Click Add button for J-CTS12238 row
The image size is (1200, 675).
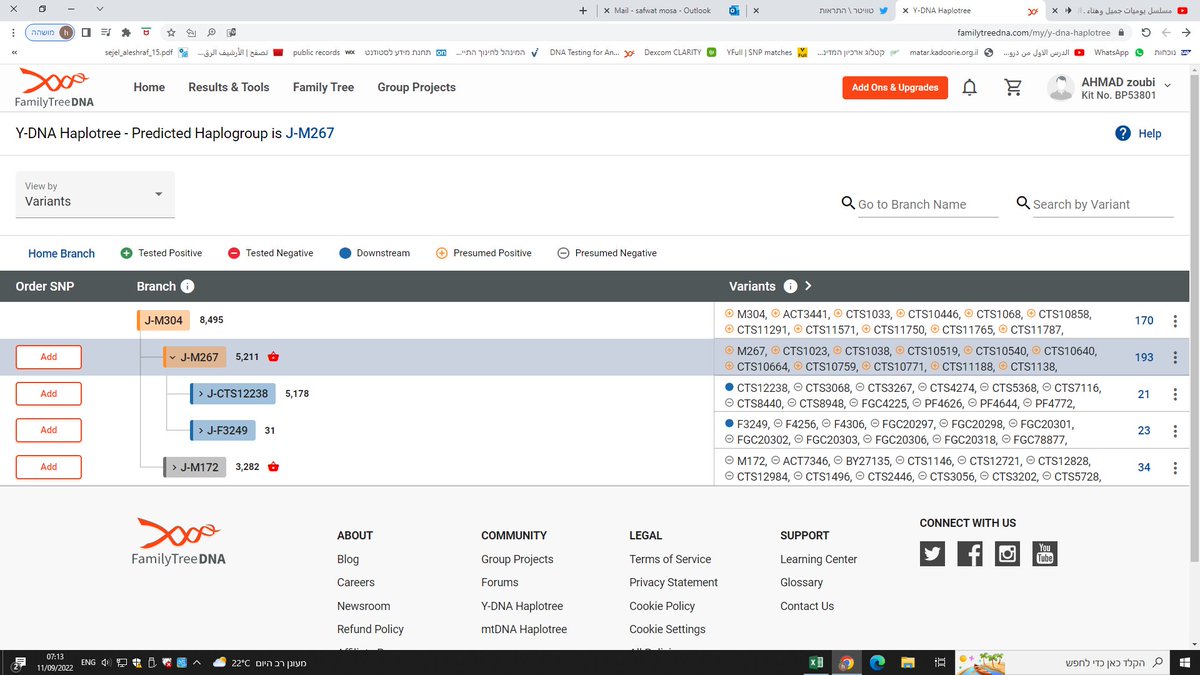pyautogui.click(x=48, y=394)
